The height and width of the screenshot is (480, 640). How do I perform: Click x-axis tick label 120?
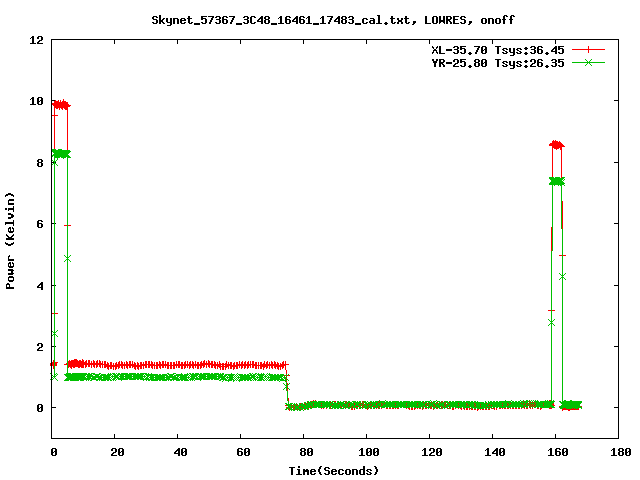pos(432,452)
